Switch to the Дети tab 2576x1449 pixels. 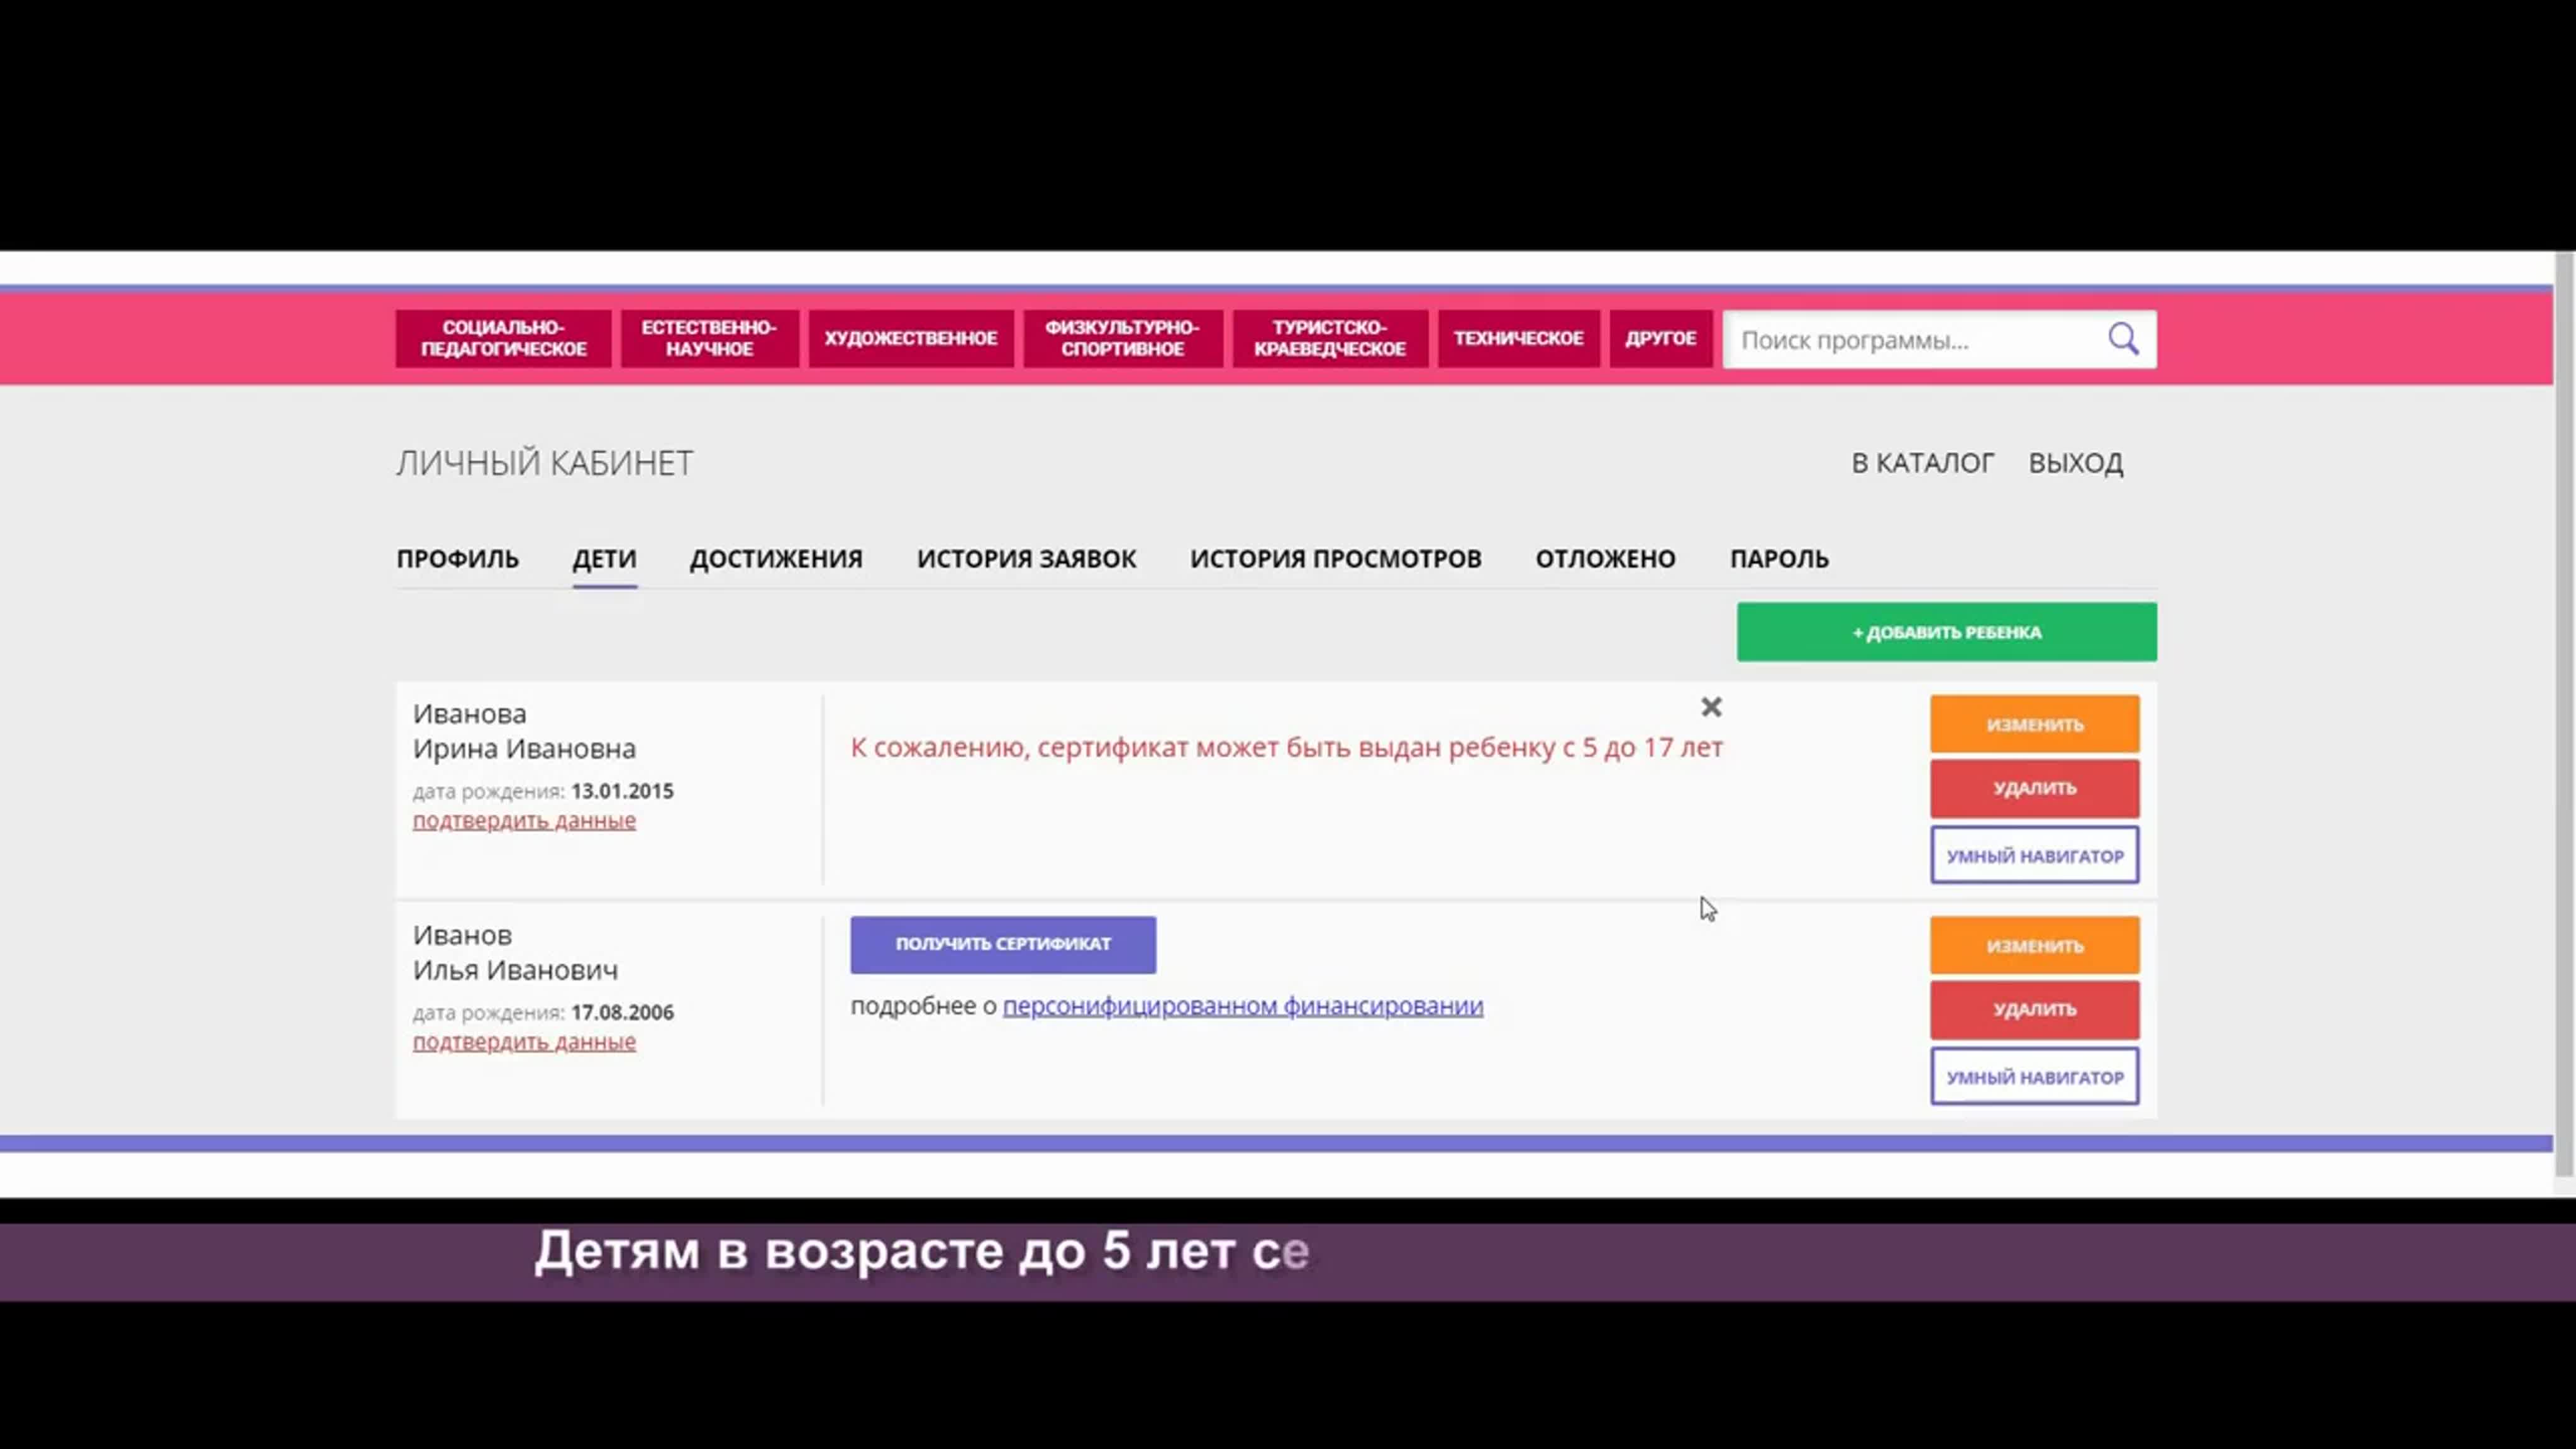click(x=604, y=558)
